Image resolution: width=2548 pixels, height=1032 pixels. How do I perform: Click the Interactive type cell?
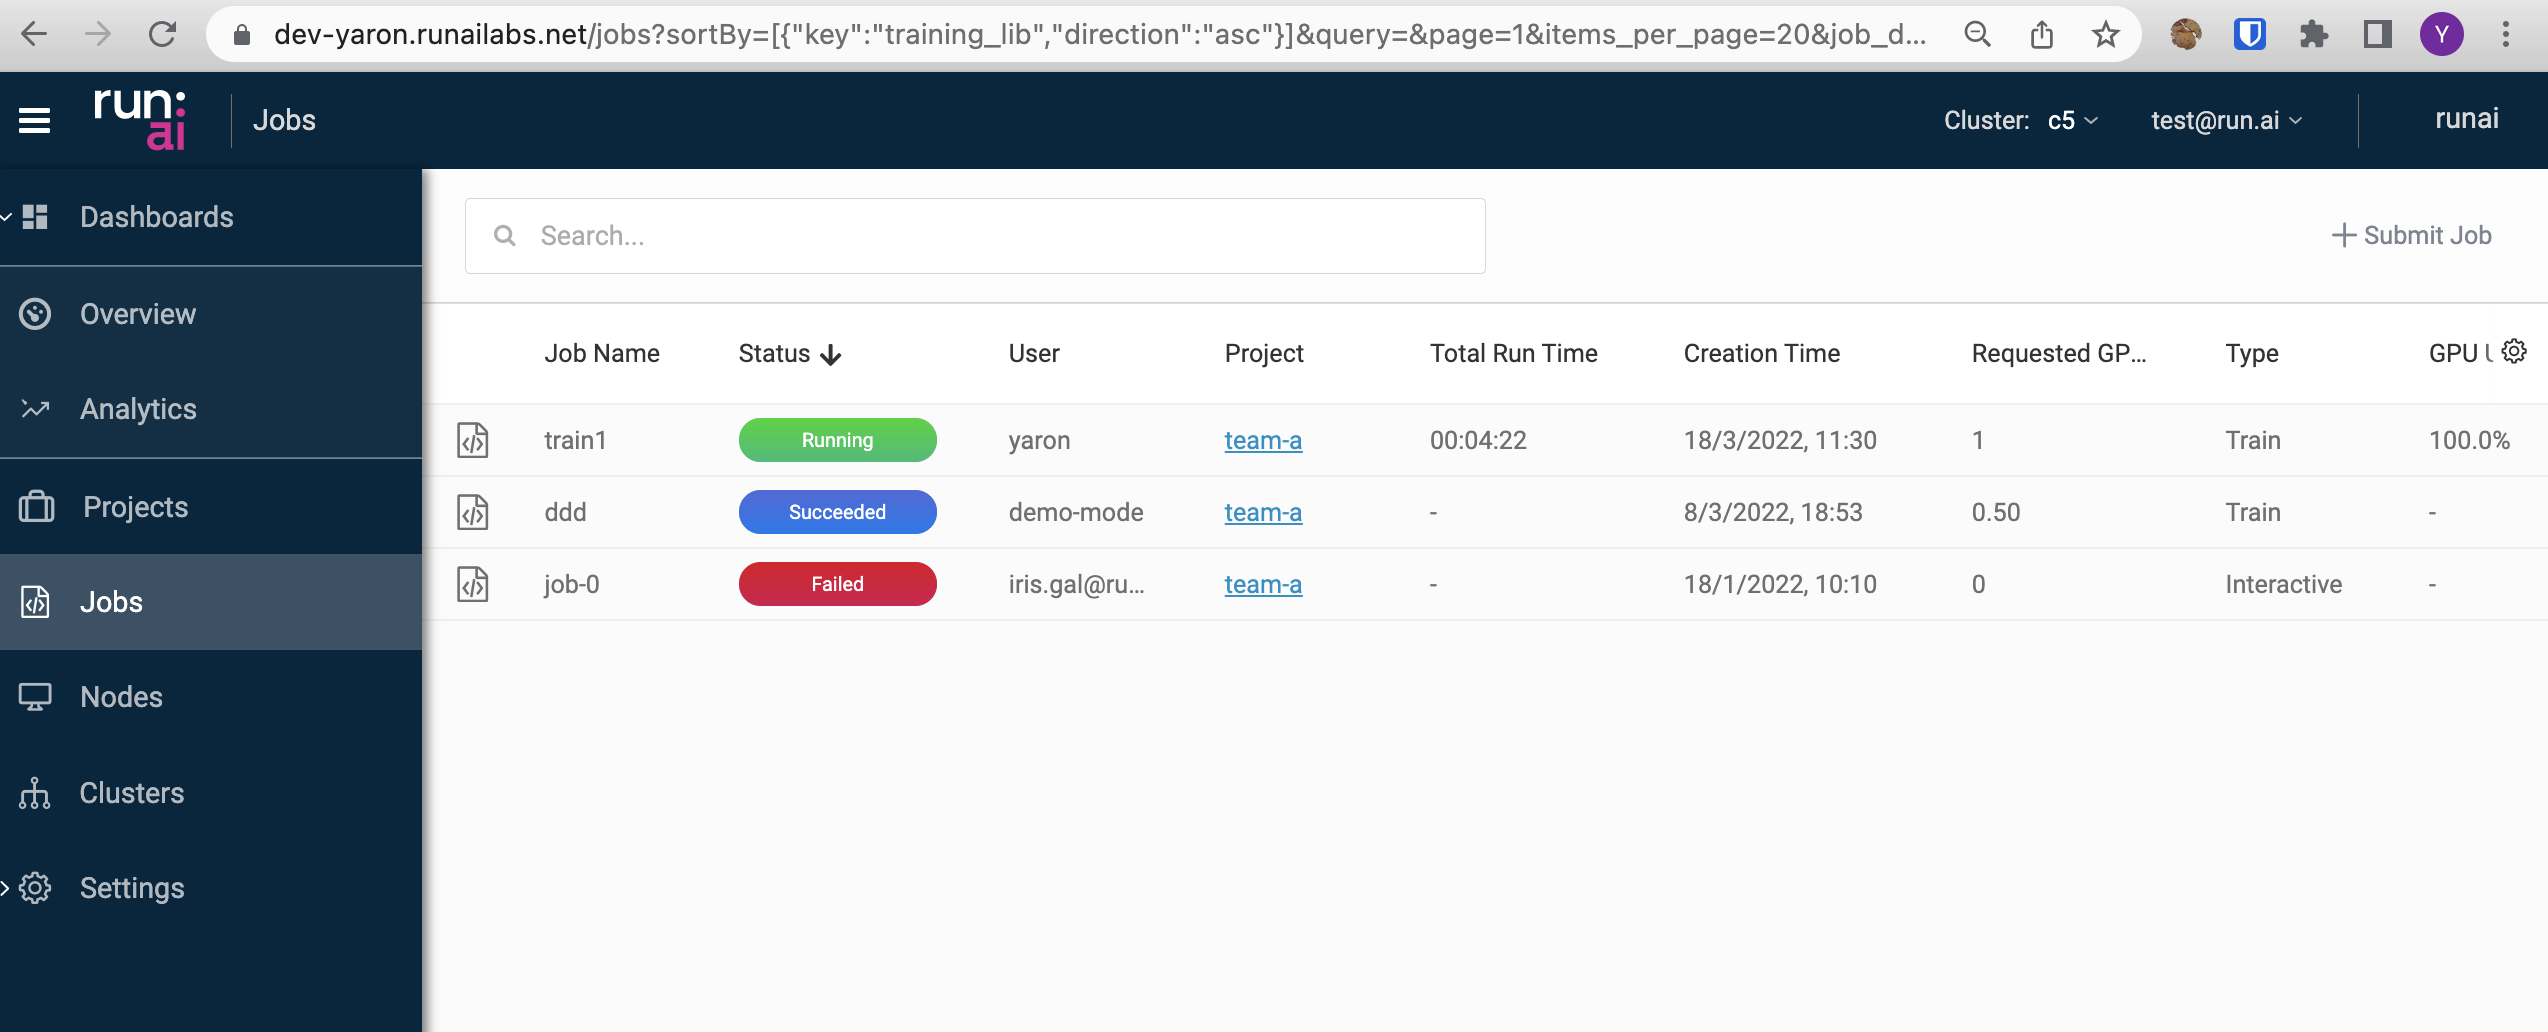tap(2284, 584)
